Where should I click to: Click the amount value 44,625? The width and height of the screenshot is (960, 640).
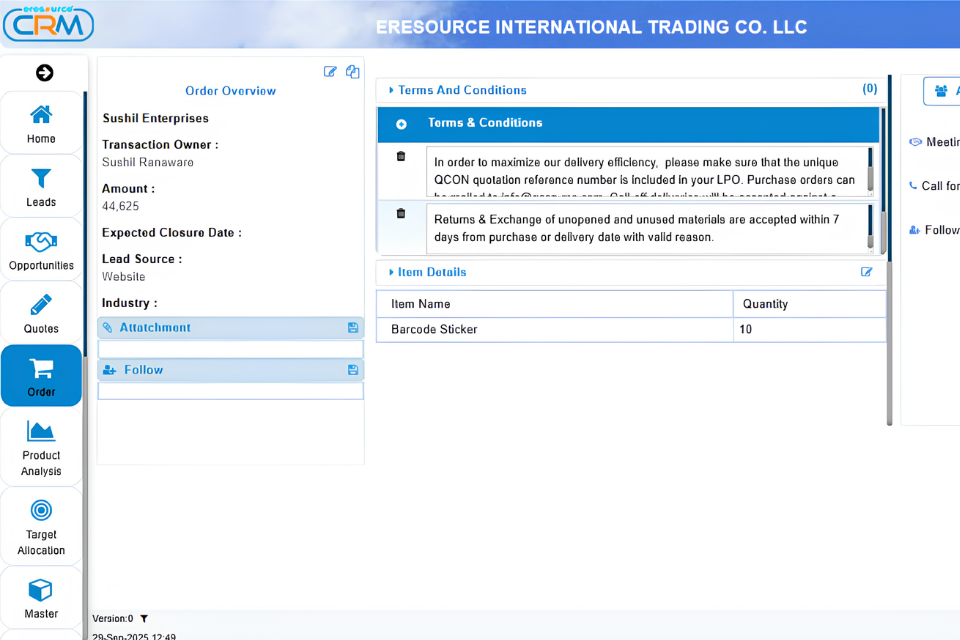tap(121, 206)
